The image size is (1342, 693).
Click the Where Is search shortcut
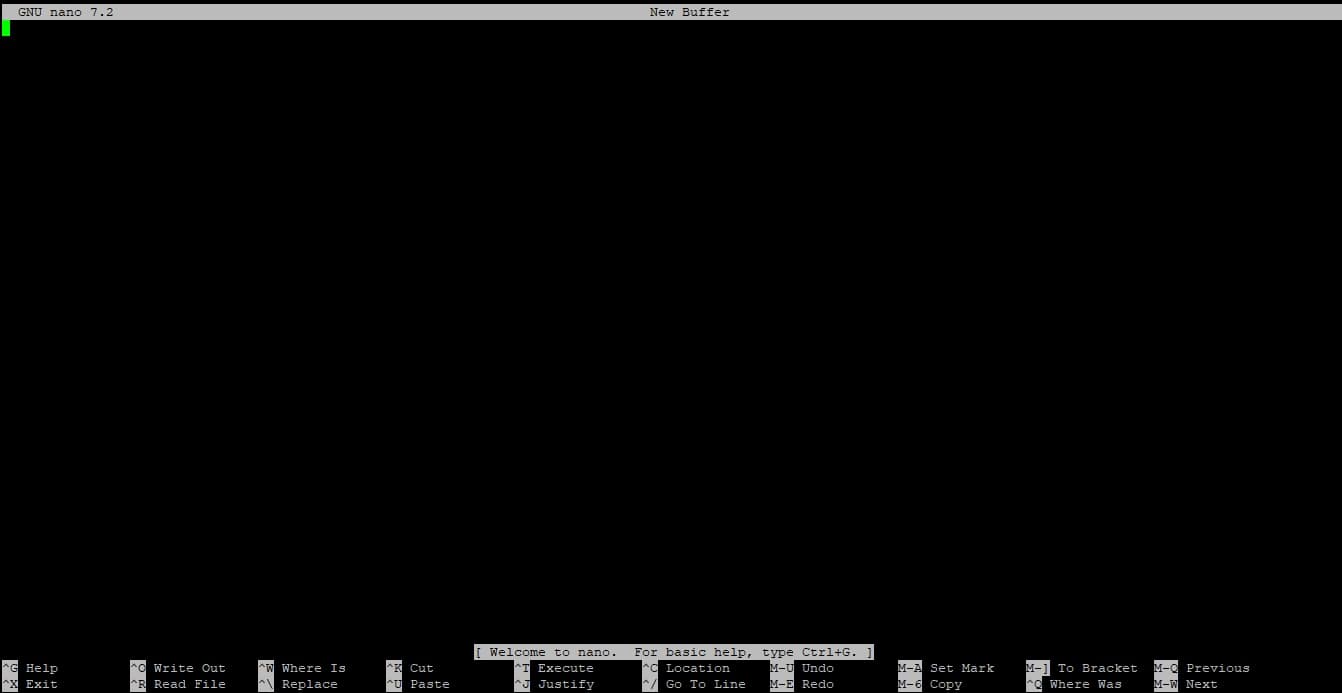(x=303, y=668)
